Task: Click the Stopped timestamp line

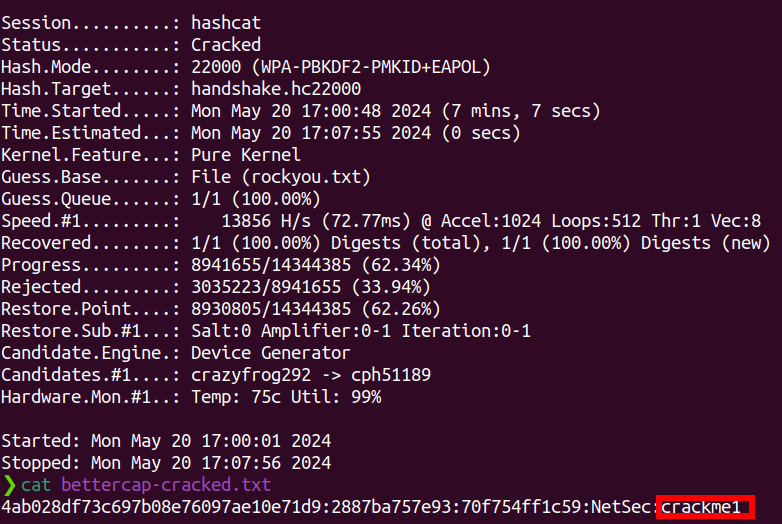Action: click(166, 463)
